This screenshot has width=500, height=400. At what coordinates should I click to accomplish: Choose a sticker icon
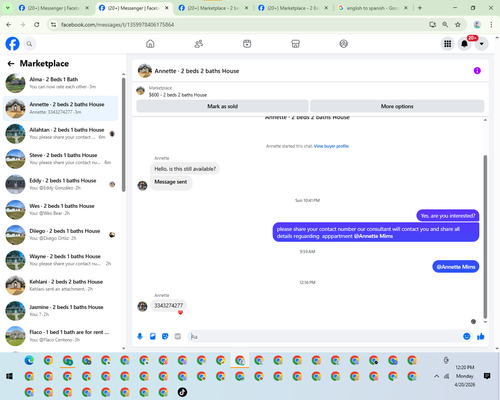click(165, 336)
